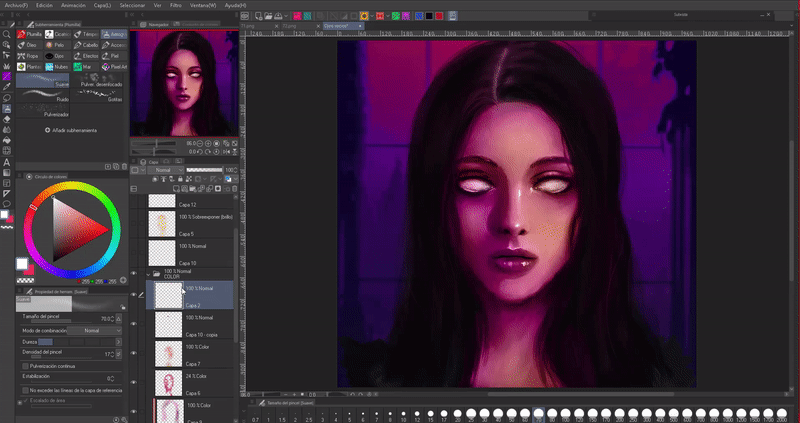Enable the Pulverización continua checkbox

pyautogui.click(x=25, y=365)
